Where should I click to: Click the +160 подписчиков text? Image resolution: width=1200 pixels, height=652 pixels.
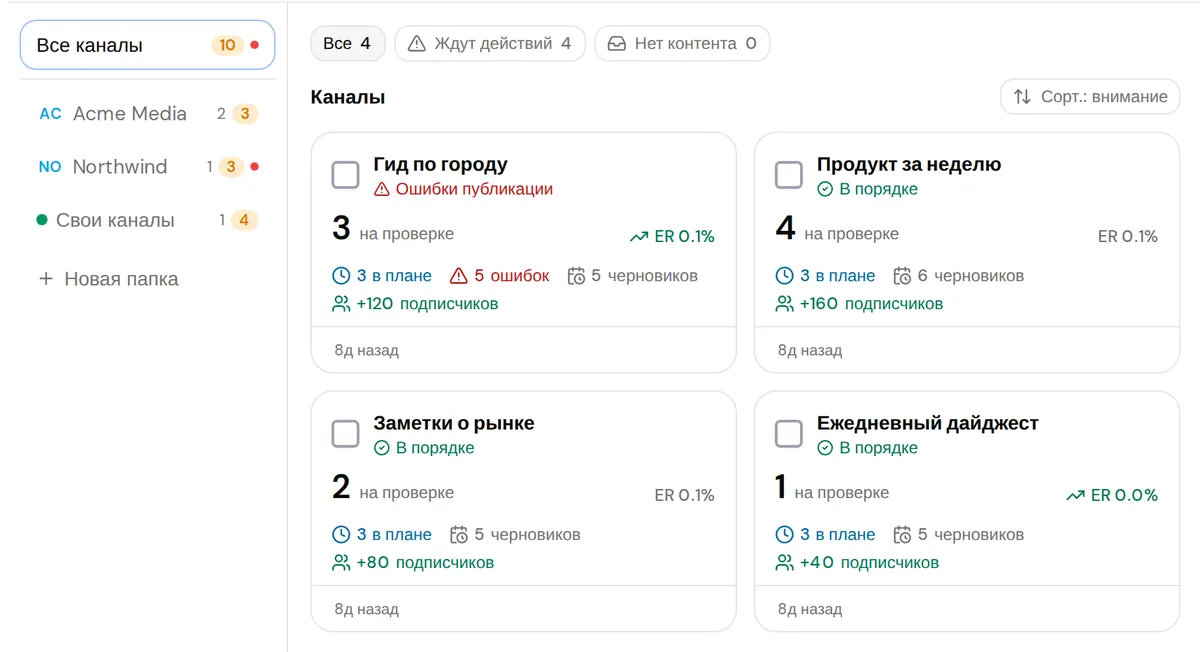871,304
